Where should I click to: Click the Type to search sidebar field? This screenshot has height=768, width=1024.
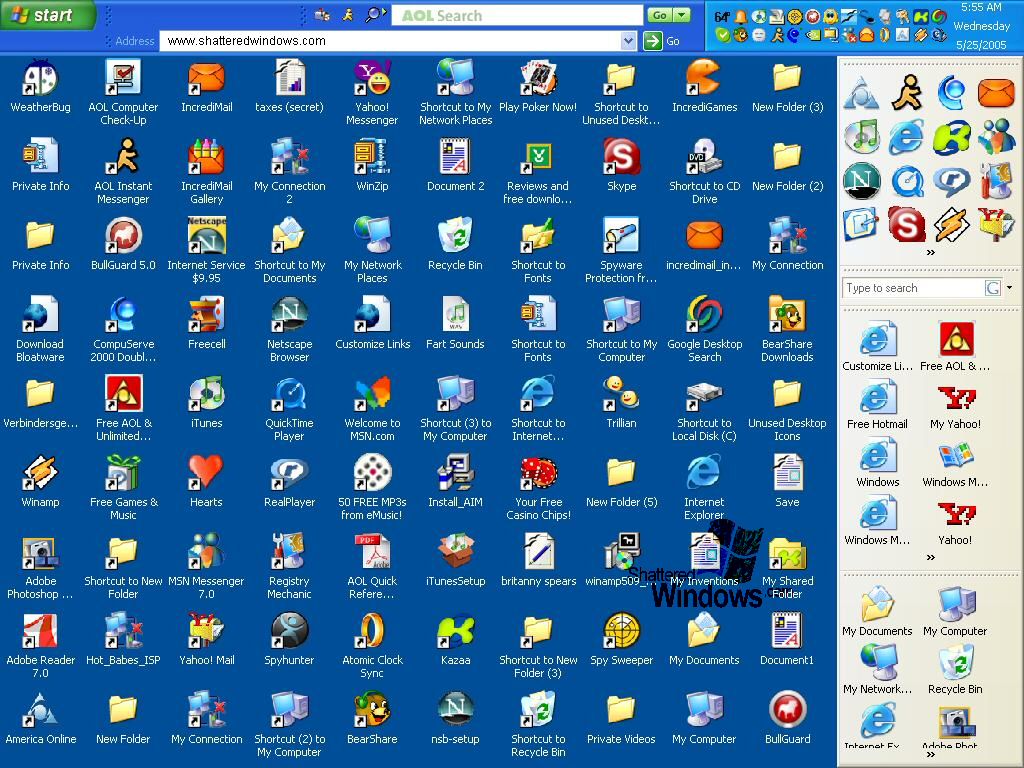click(x=913, y=288)
